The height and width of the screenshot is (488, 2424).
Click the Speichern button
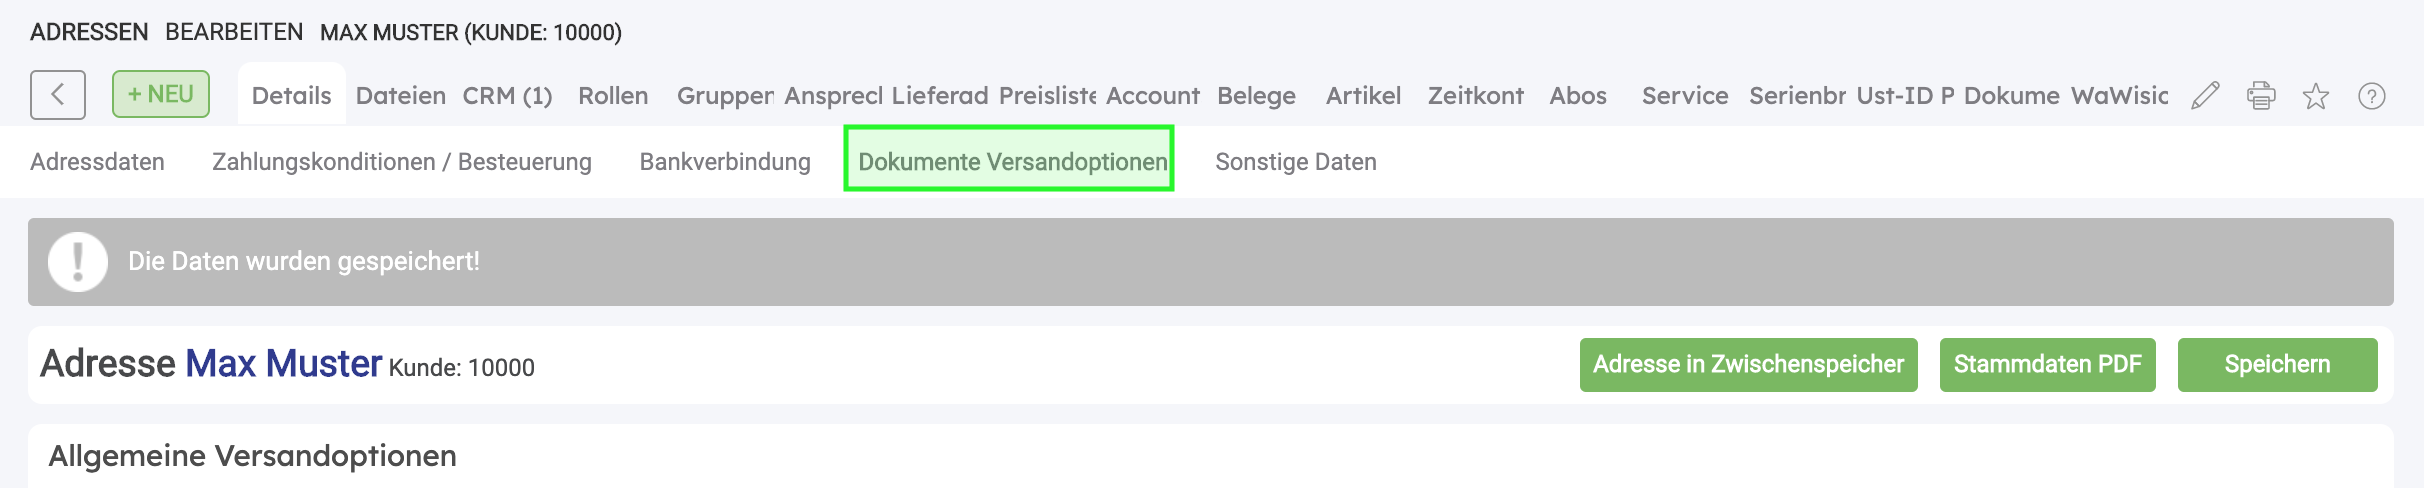point(2278,365)
